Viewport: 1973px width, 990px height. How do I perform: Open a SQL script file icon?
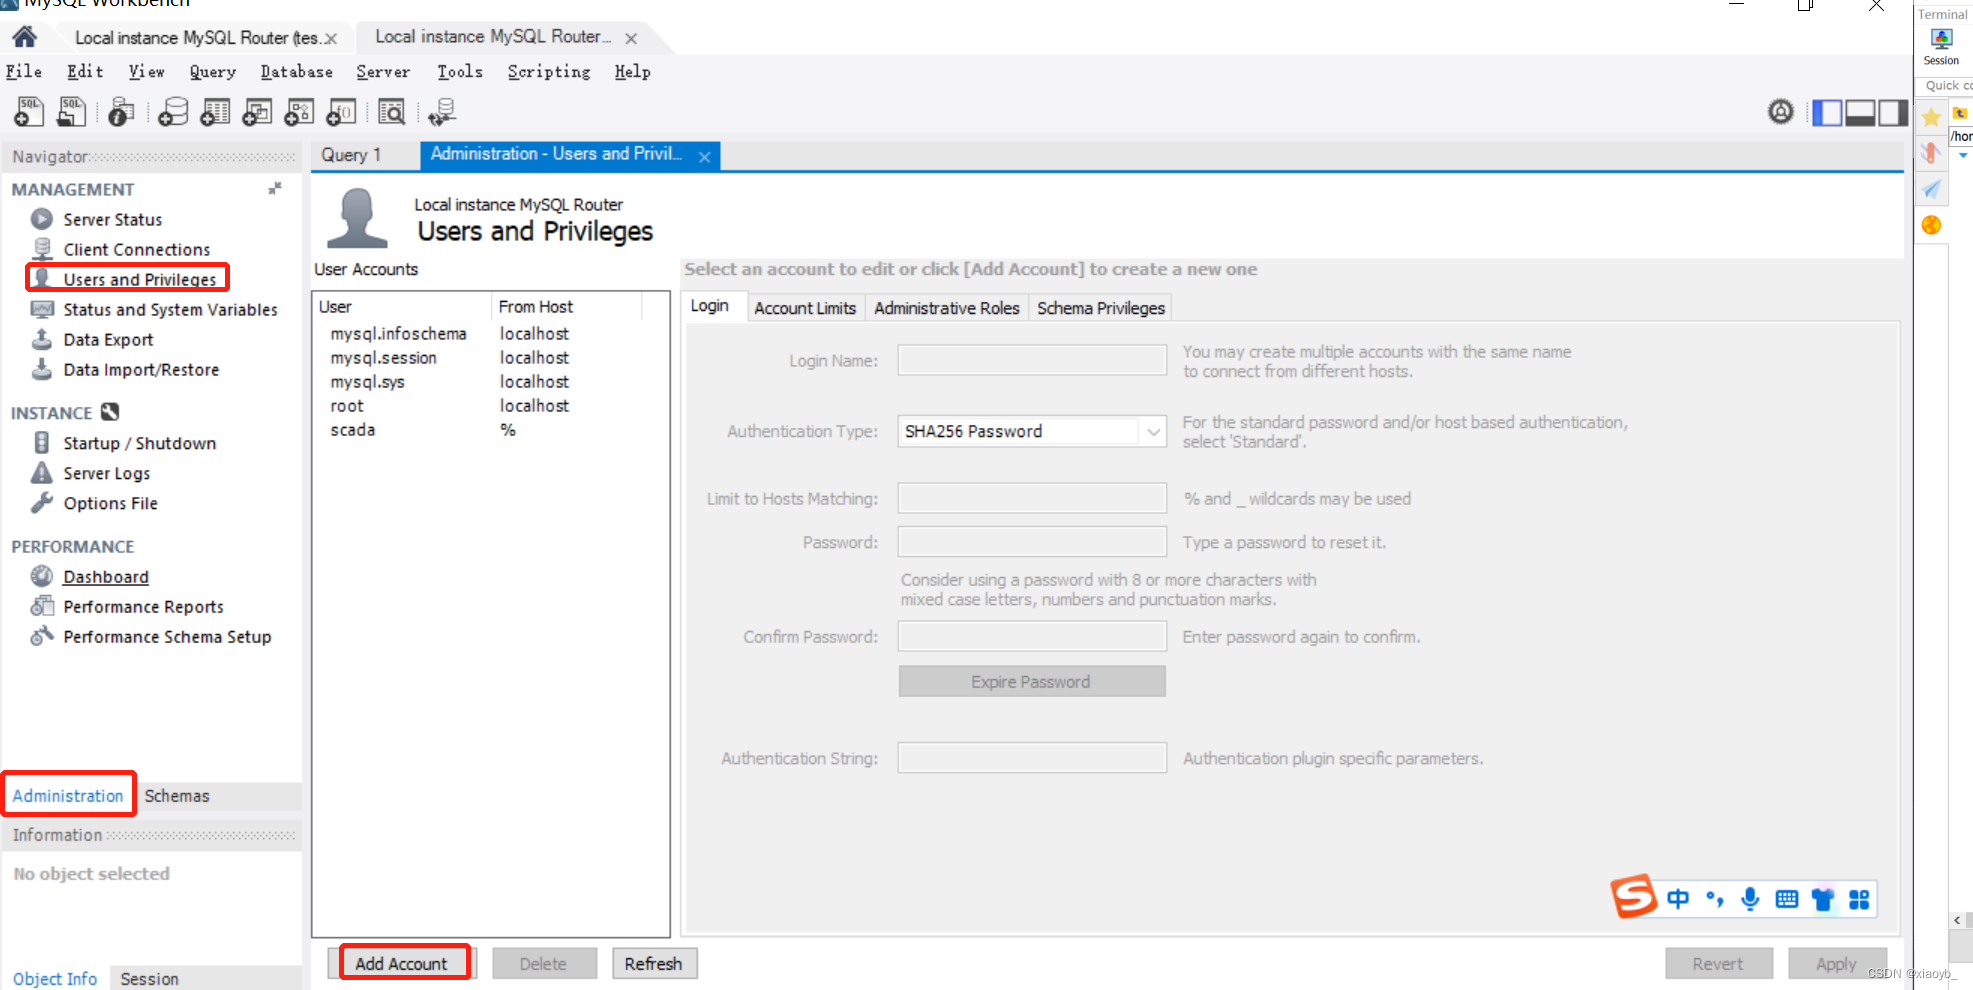pos(71,112)
